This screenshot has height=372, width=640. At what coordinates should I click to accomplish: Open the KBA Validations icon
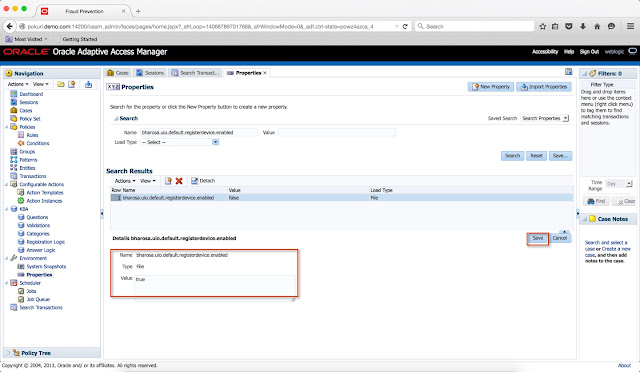tap(21, 225)
